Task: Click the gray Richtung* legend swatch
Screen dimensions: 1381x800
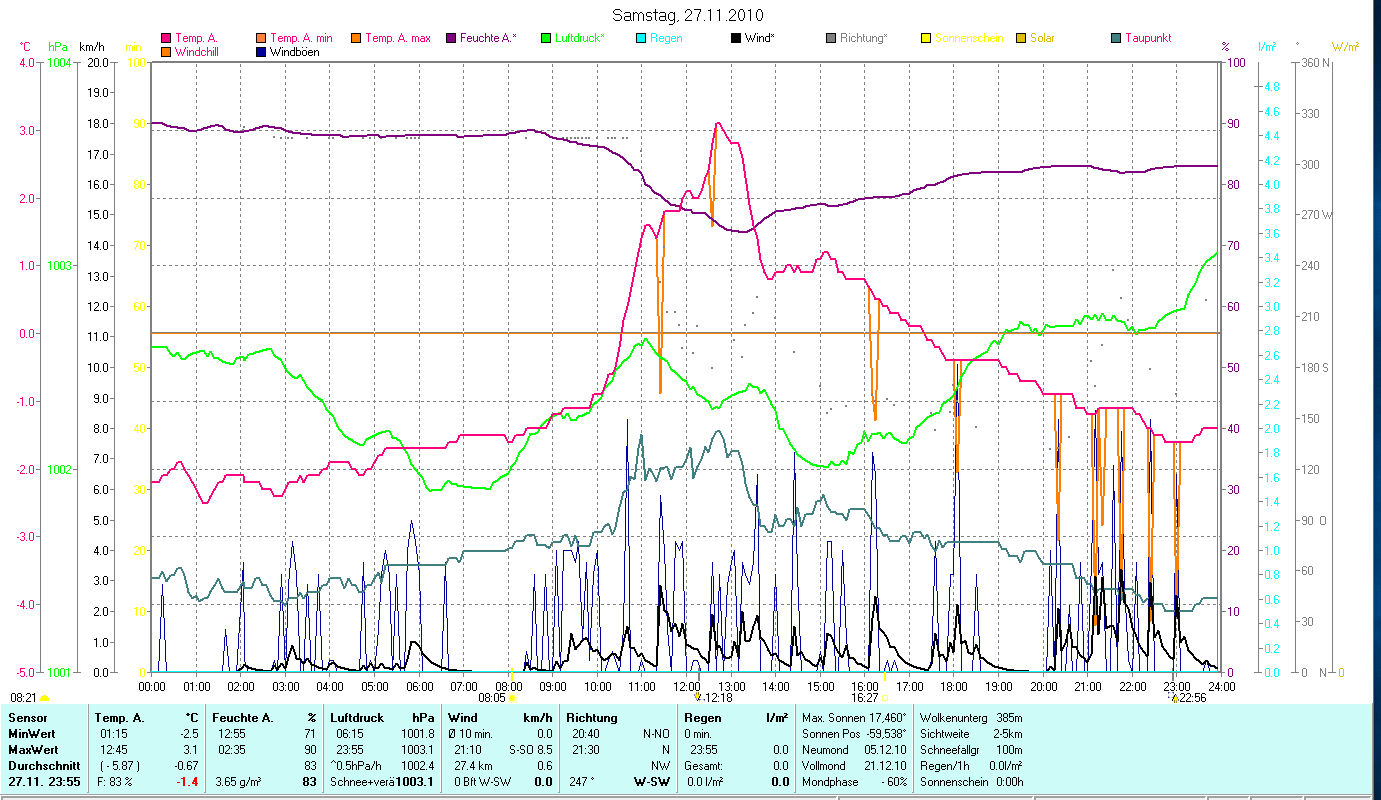Action: point(830,38)
